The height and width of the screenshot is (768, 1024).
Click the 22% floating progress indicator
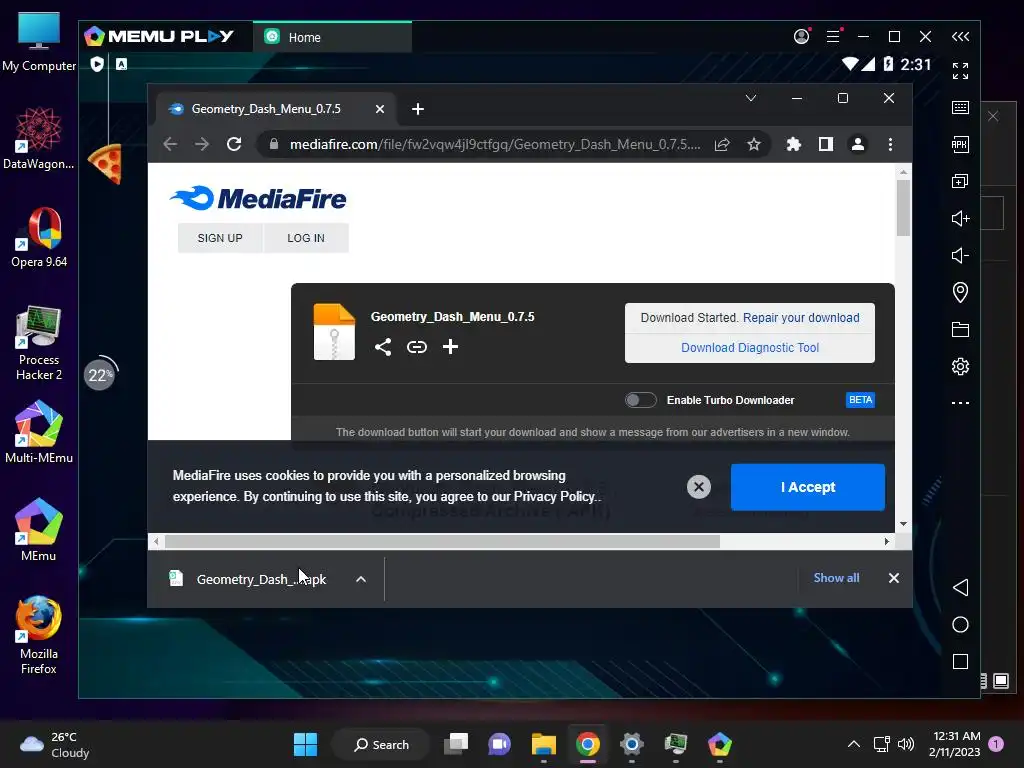click(x=100, y=375)
